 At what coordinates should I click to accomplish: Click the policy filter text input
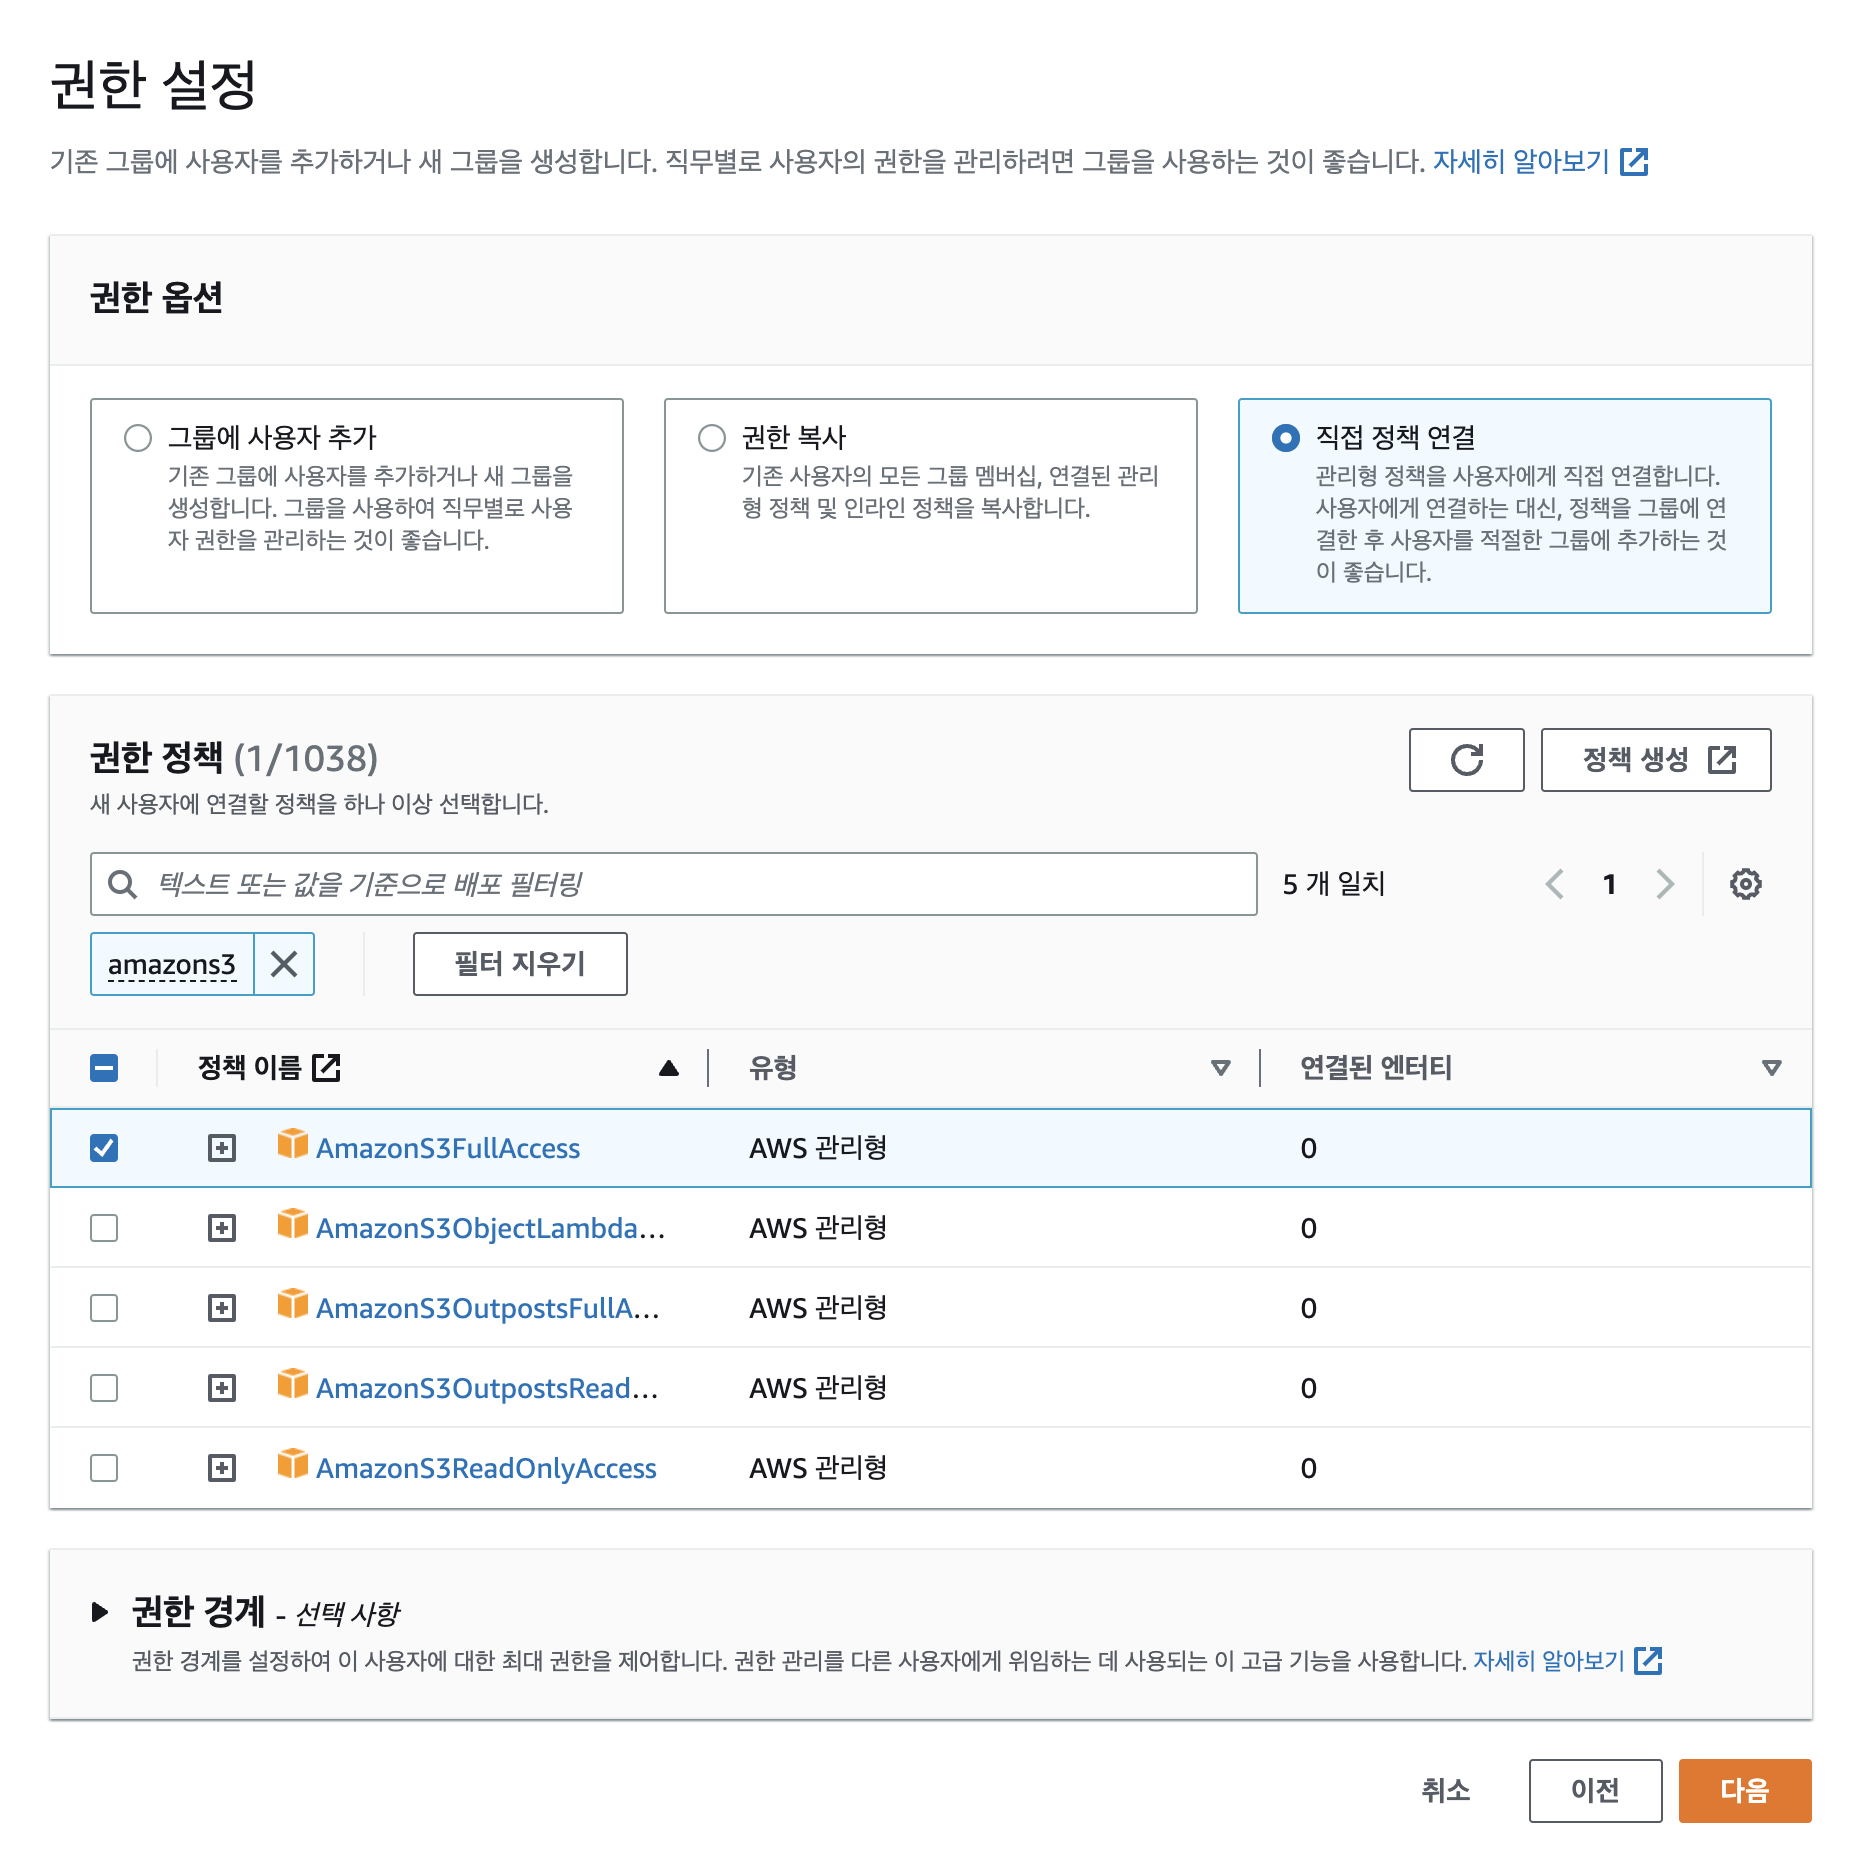673,884
